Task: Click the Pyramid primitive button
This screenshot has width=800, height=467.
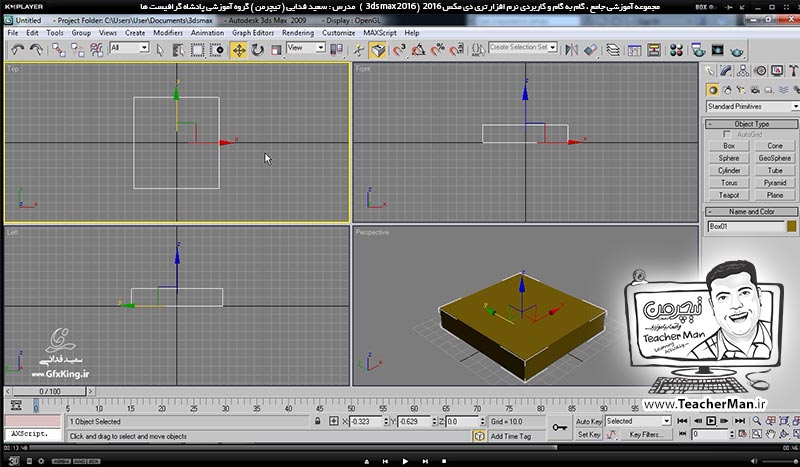Action: click(x=774, y=183)
